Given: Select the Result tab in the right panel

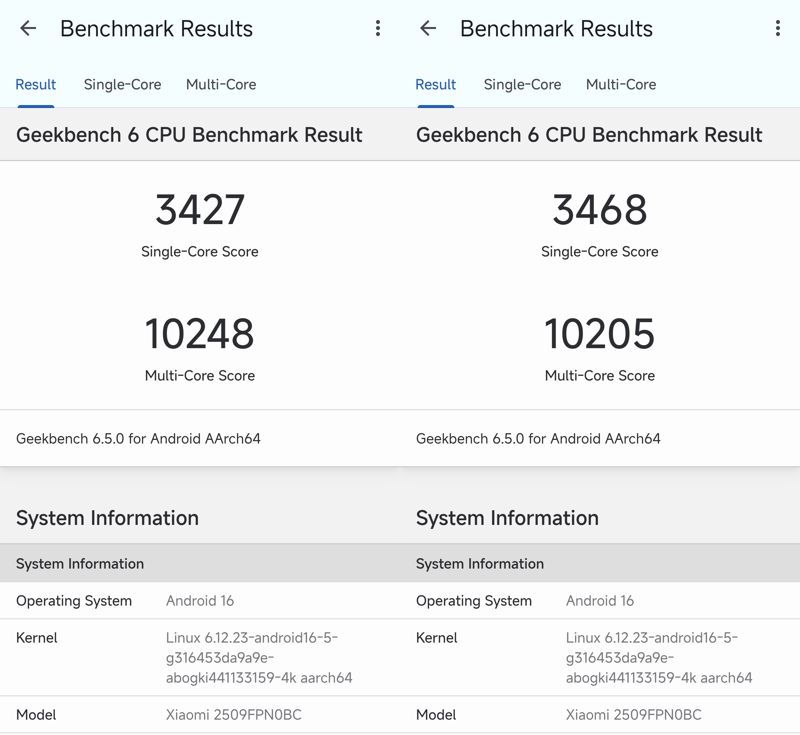Looking at the screenshot, I should tap(436, 85).
